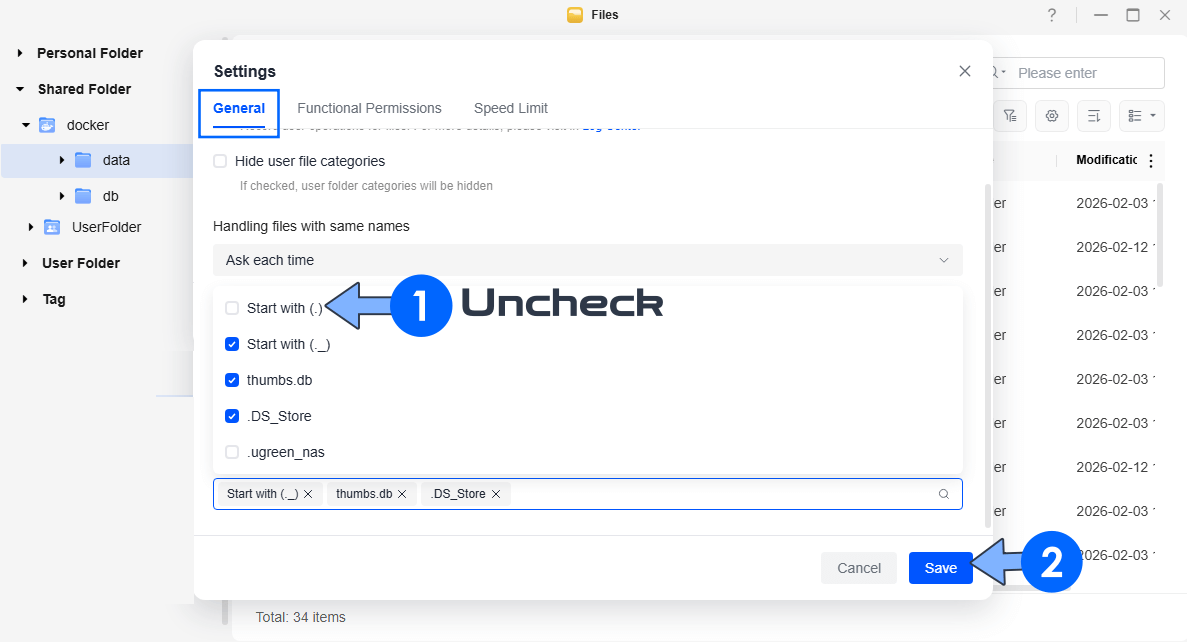This screenshot has height=642, width=1187.
Task: Expand the Personal Folder tree node
Action: tap(20, 53)
